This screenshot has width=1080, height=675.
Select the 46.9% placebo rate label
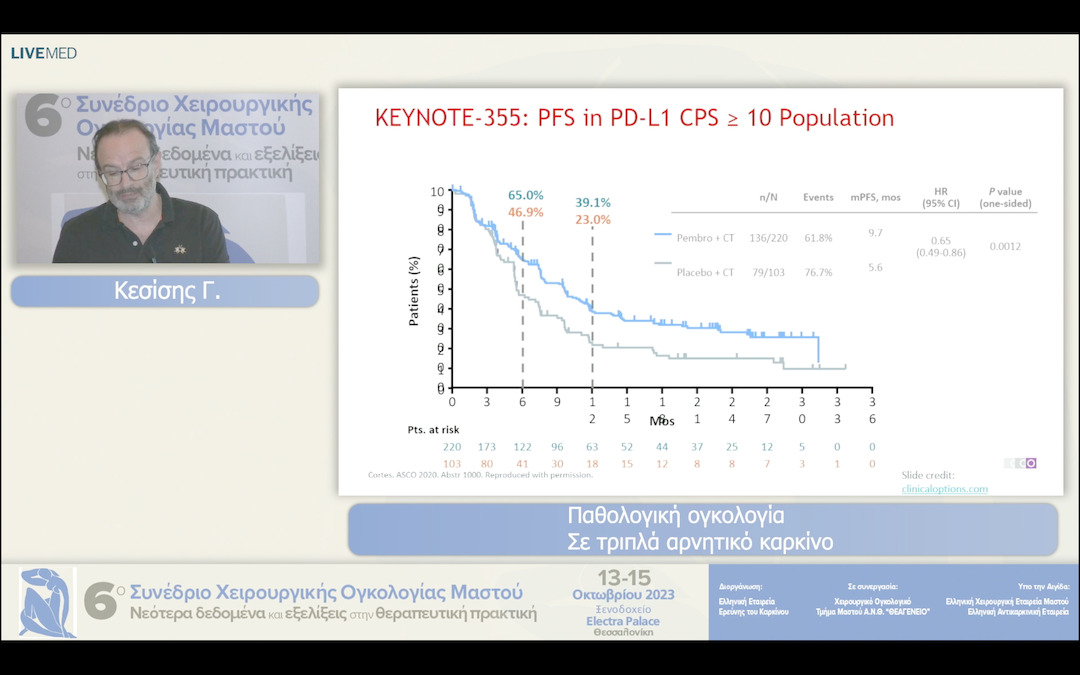526,212
